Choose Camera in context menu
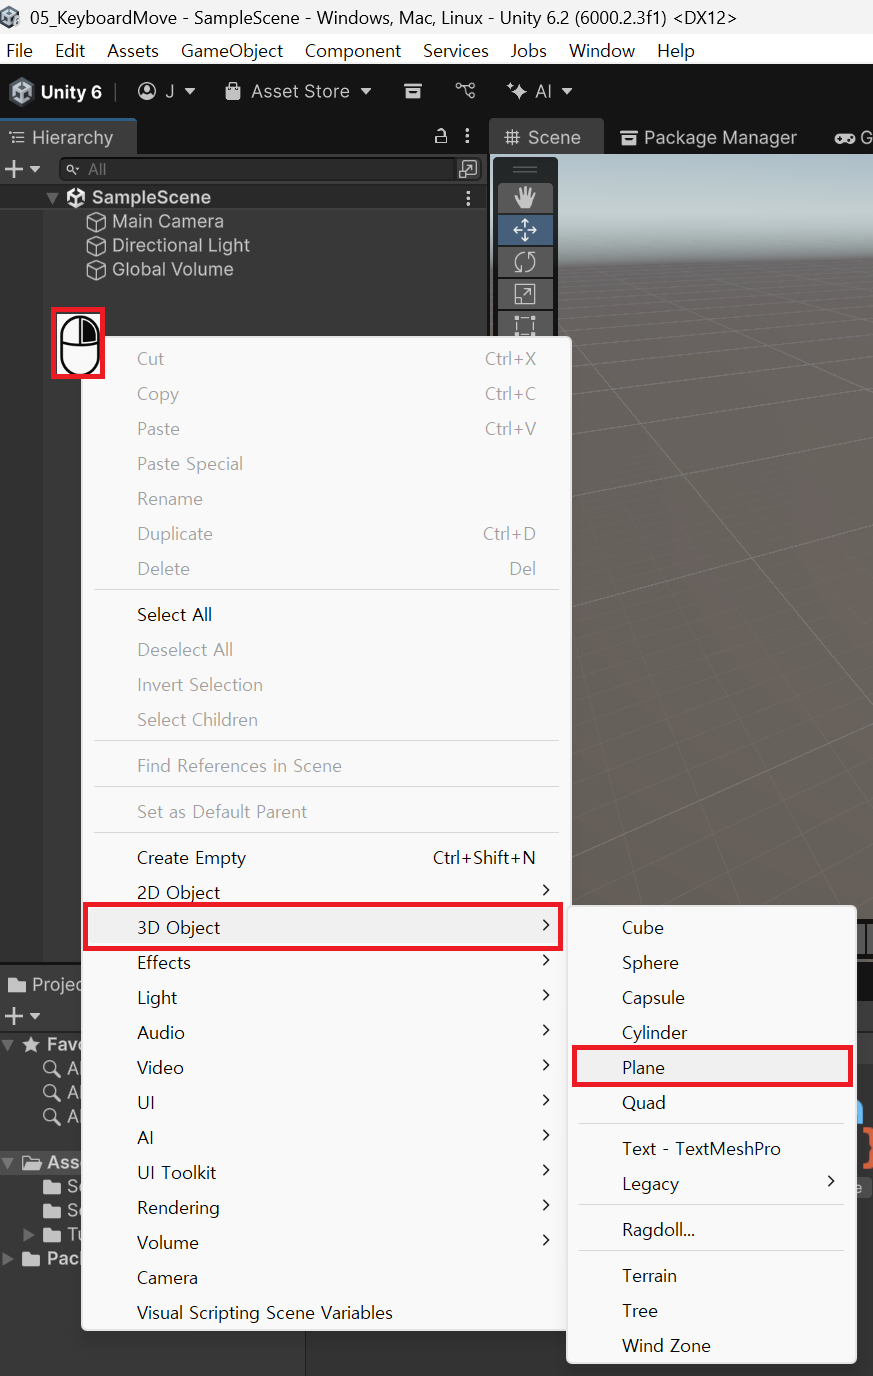This screenshot has height=1376, width=873. pyautogui.click(x=326, y=1277)
